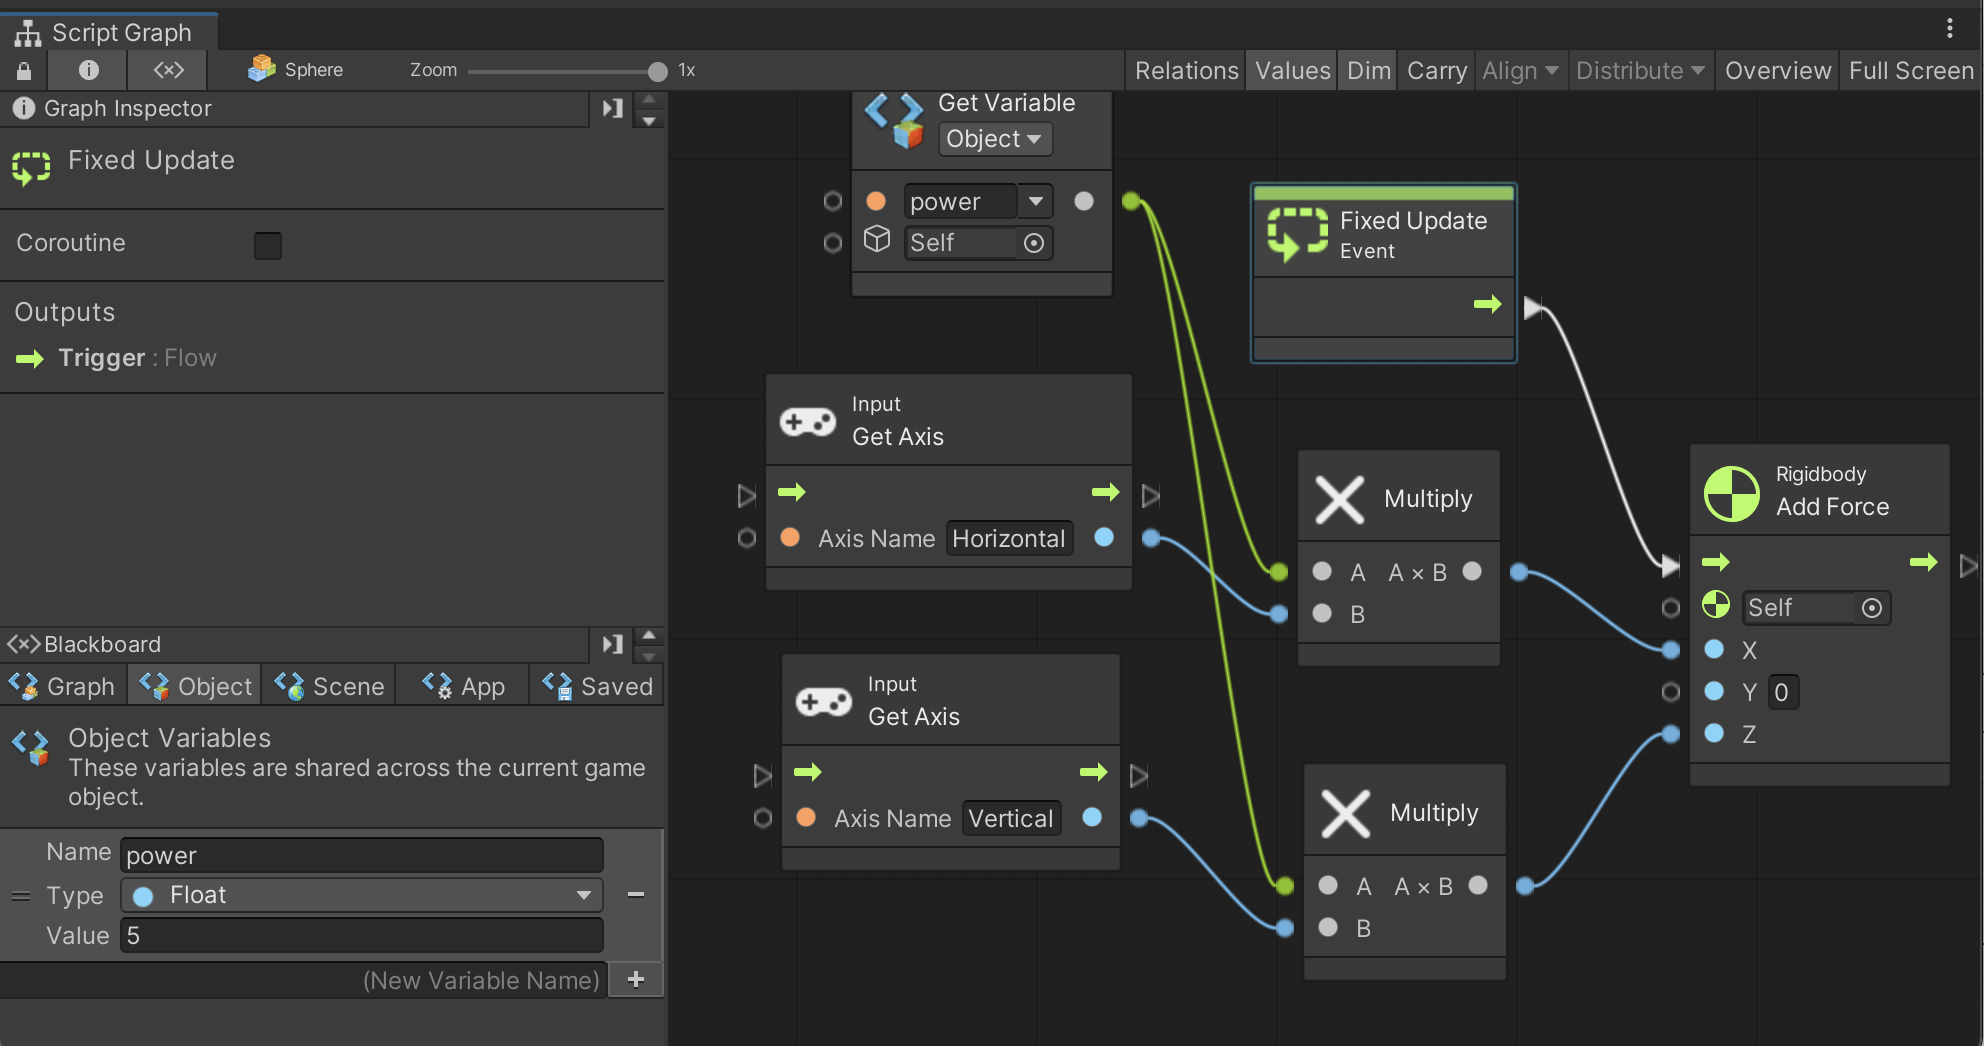Toggle the Graph Inspector info icon
Image resolution: width=1984 pixels, height=1046 pixels.
pos(88,70)
